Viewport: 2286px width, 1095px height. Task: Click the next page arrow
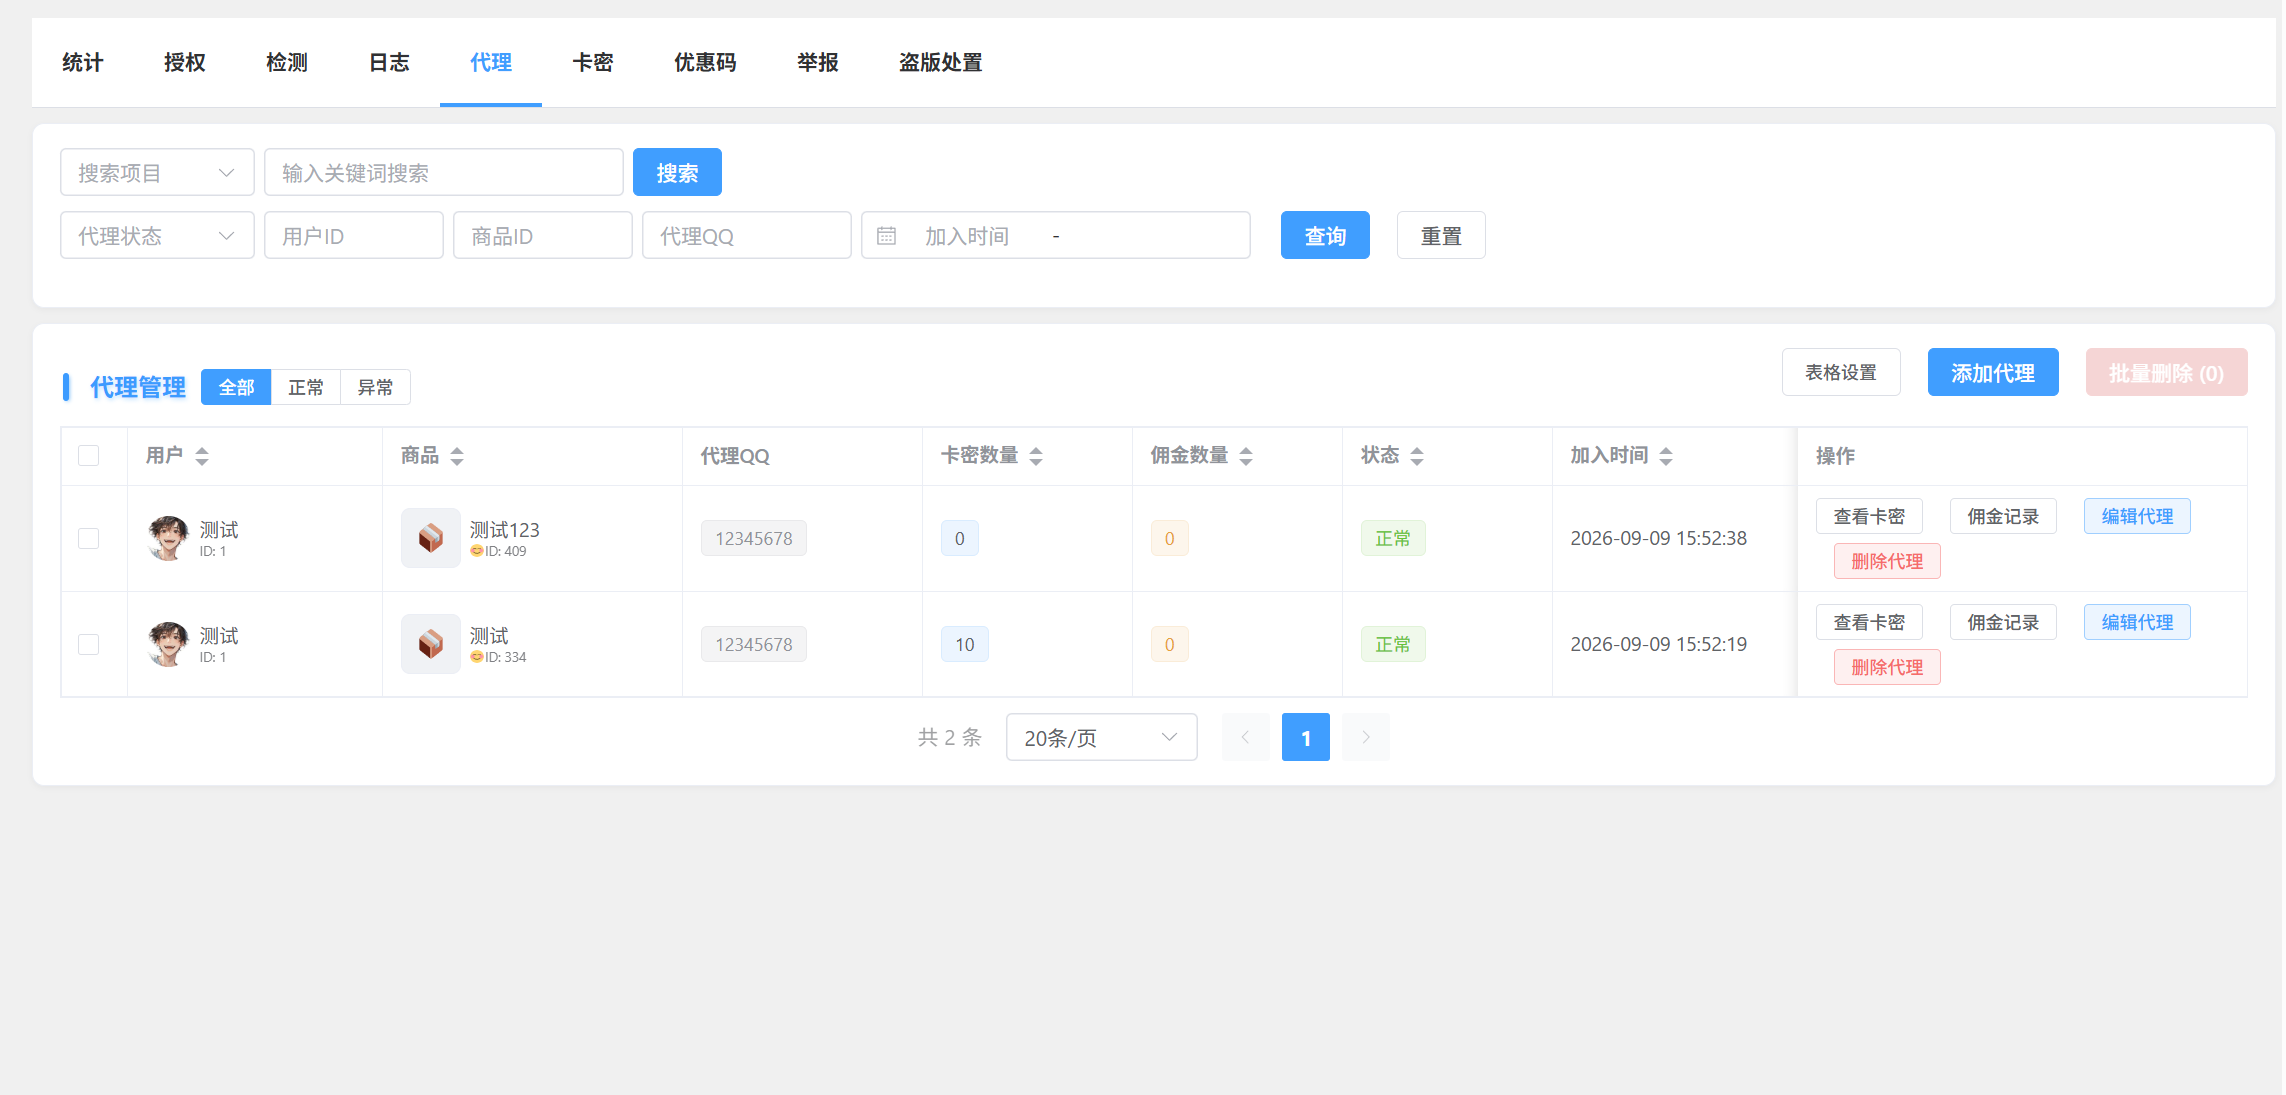point(1366,737)
